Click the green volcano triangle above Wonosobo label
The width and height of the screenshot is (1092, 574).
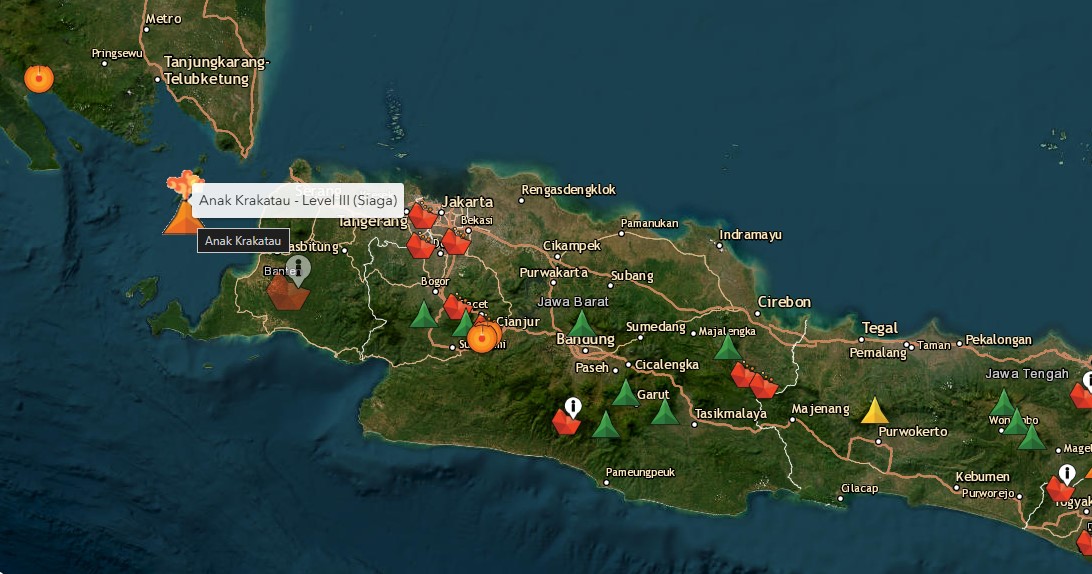coord(1004,403)
